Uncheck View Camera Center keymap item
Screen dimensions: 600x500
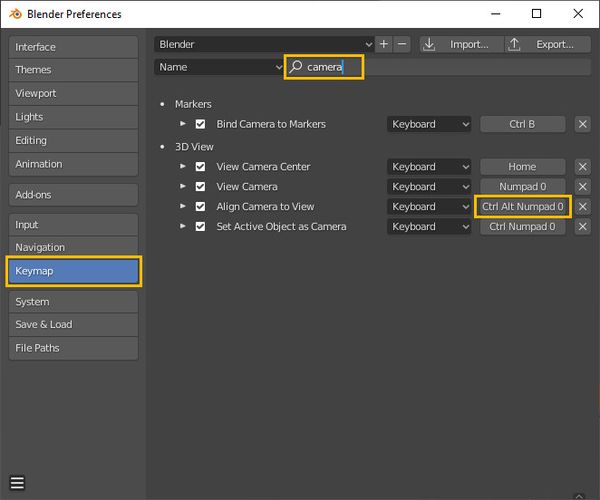pyautogui.click(x=200, y=167)
